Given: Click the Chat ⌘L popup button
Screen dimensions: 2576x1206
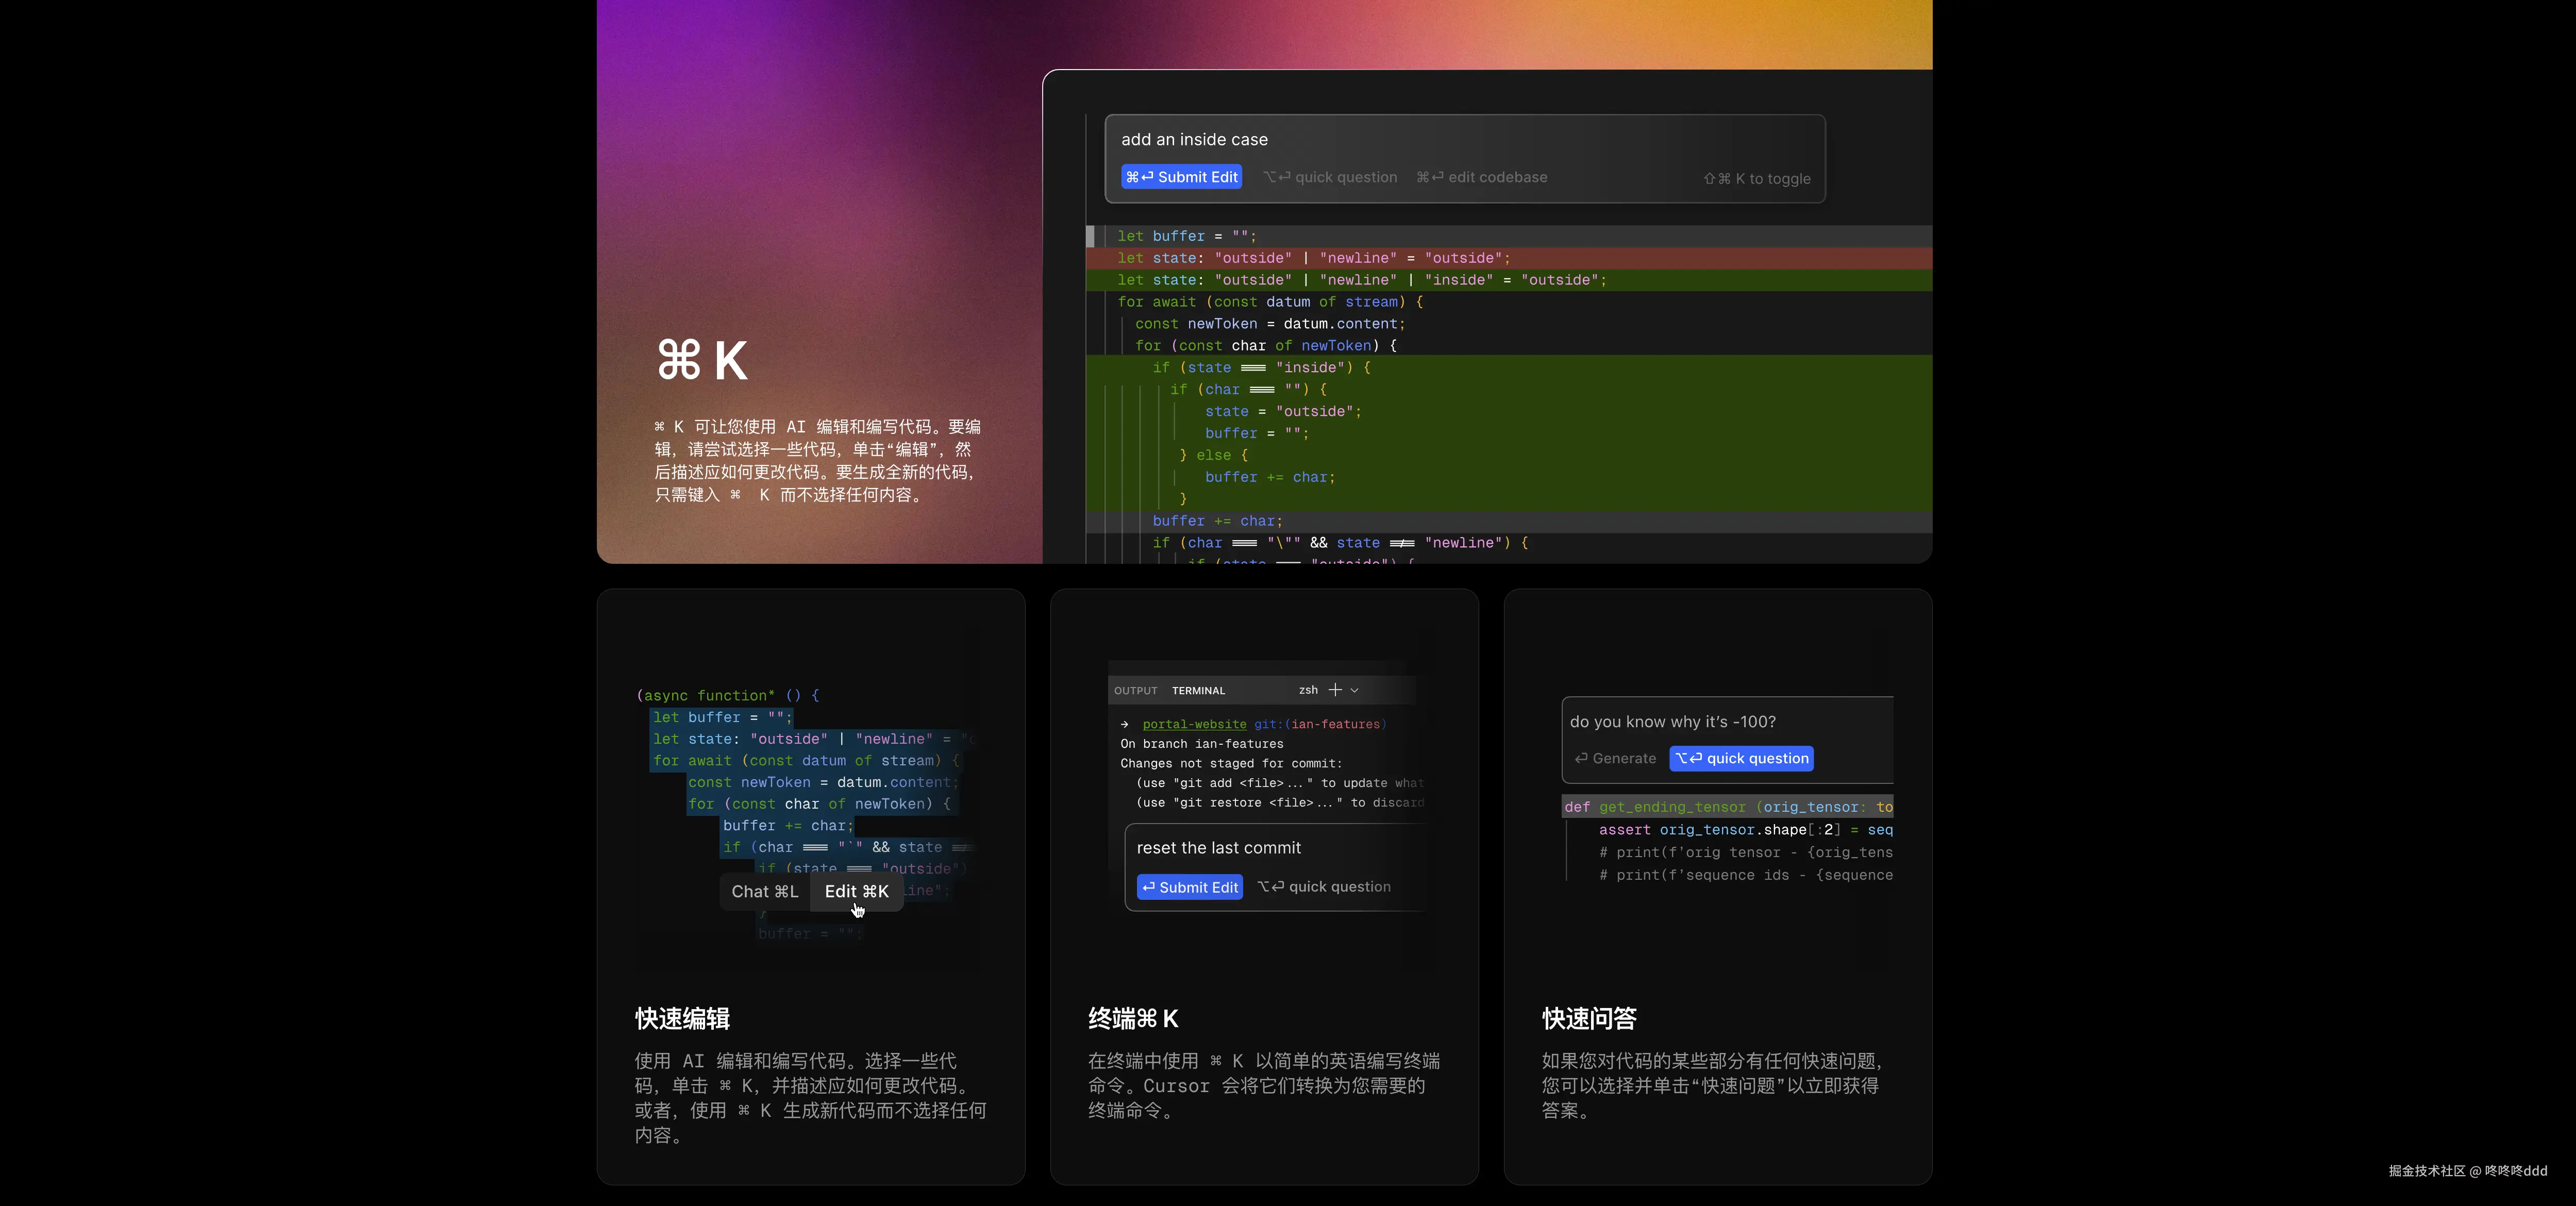Looking at the screenshot, I should click(765, 891).
